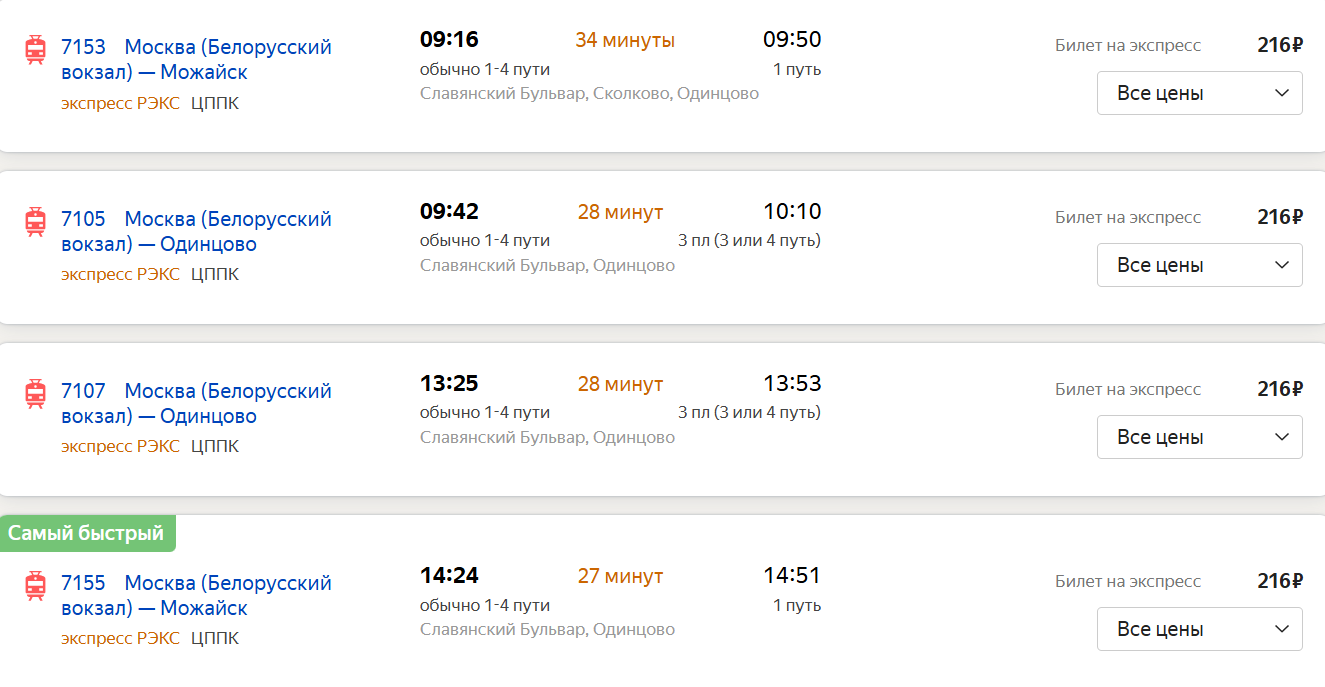
Task: Open train 7155 Москва — Можайск link
Action: (x=196, y=595)
